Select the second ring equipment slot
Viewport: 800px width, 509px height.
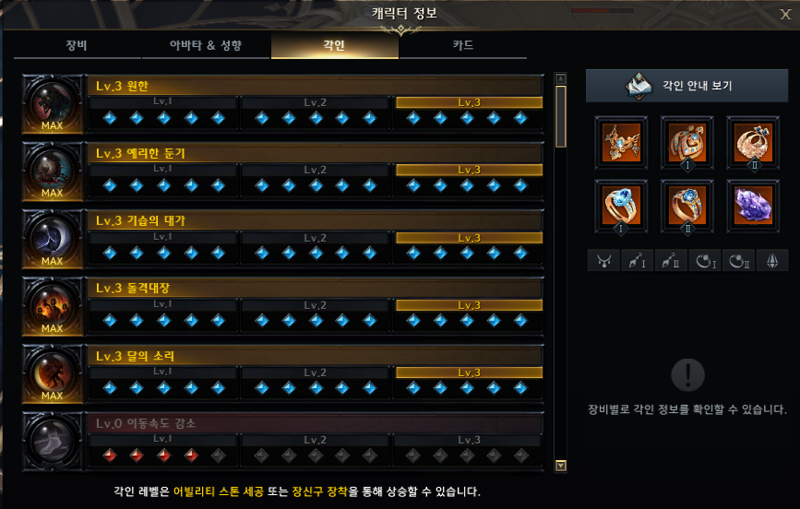[x=687, y=206]
